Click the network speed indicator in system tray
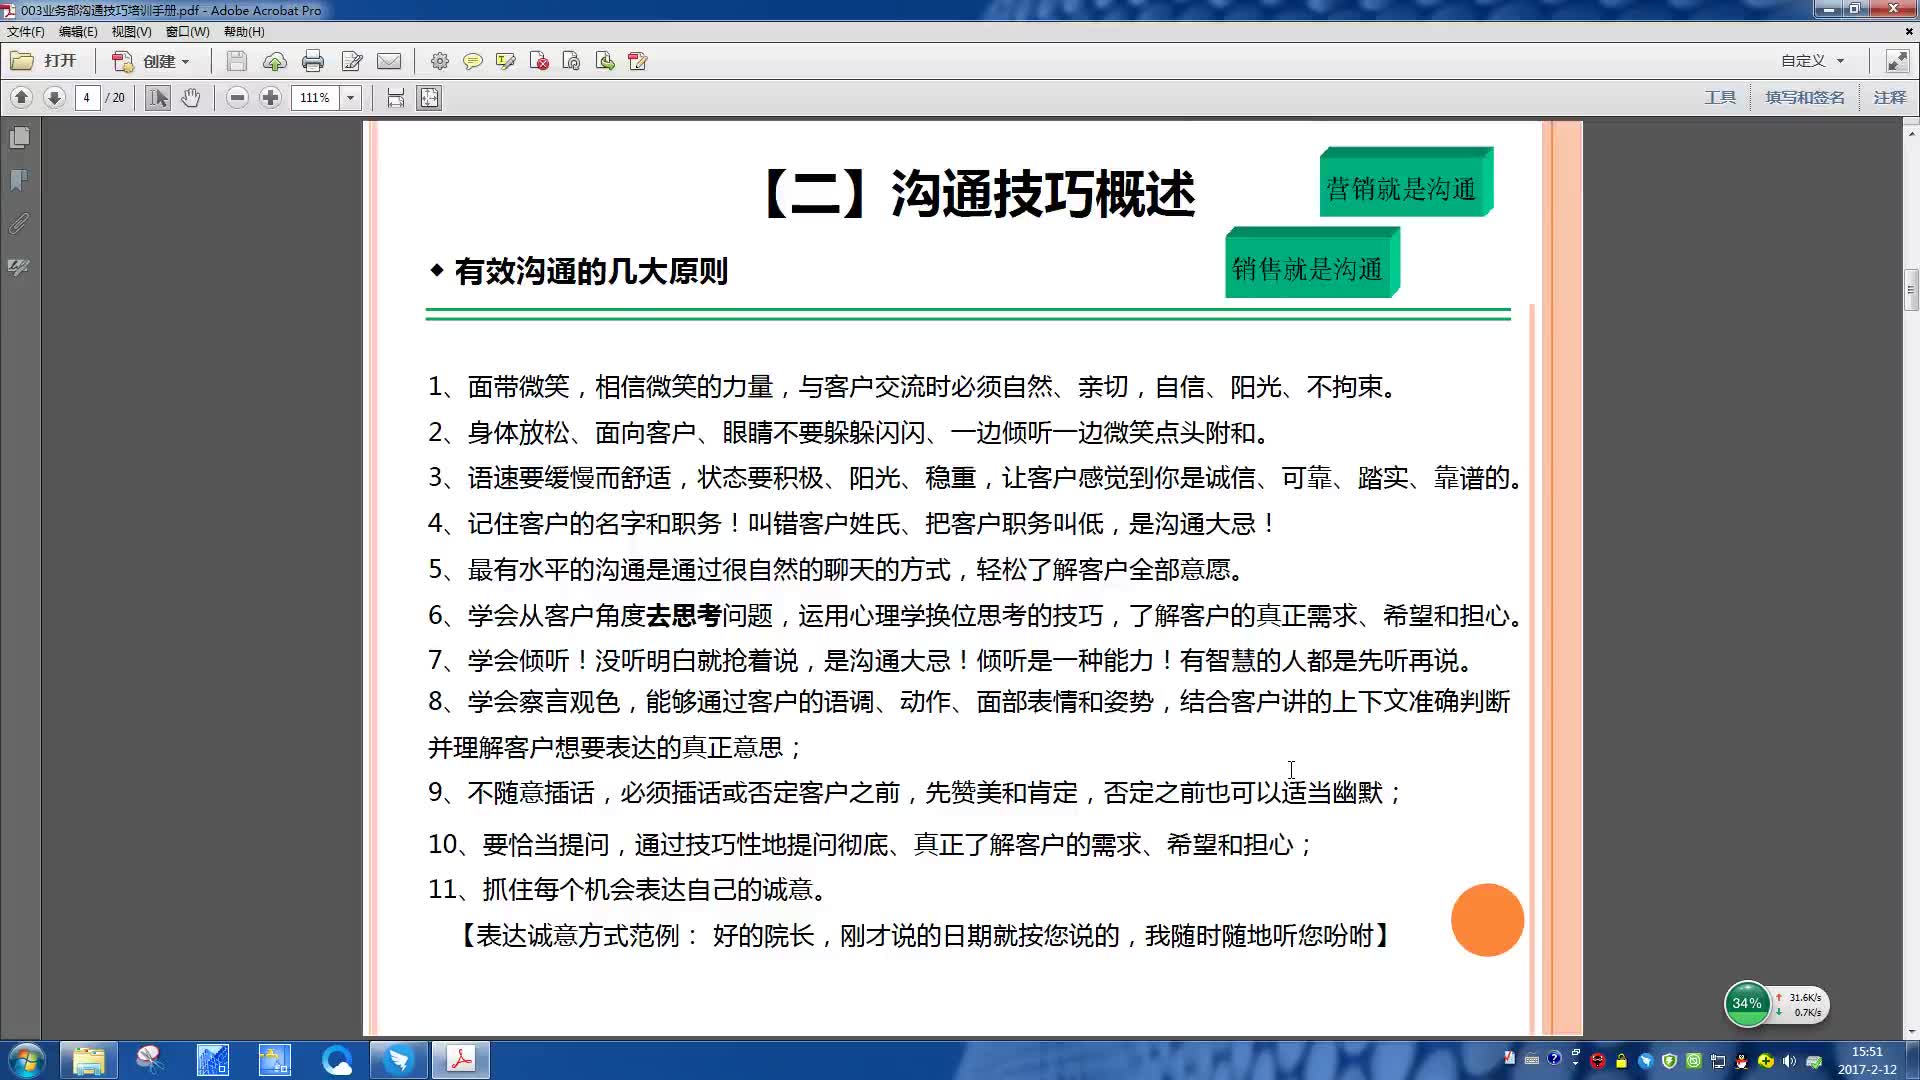 pos(1796,1004)
